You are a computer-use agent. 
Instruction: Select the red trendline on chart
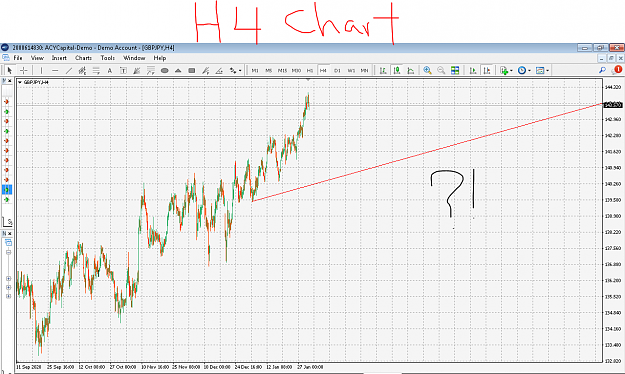point(427,152)
